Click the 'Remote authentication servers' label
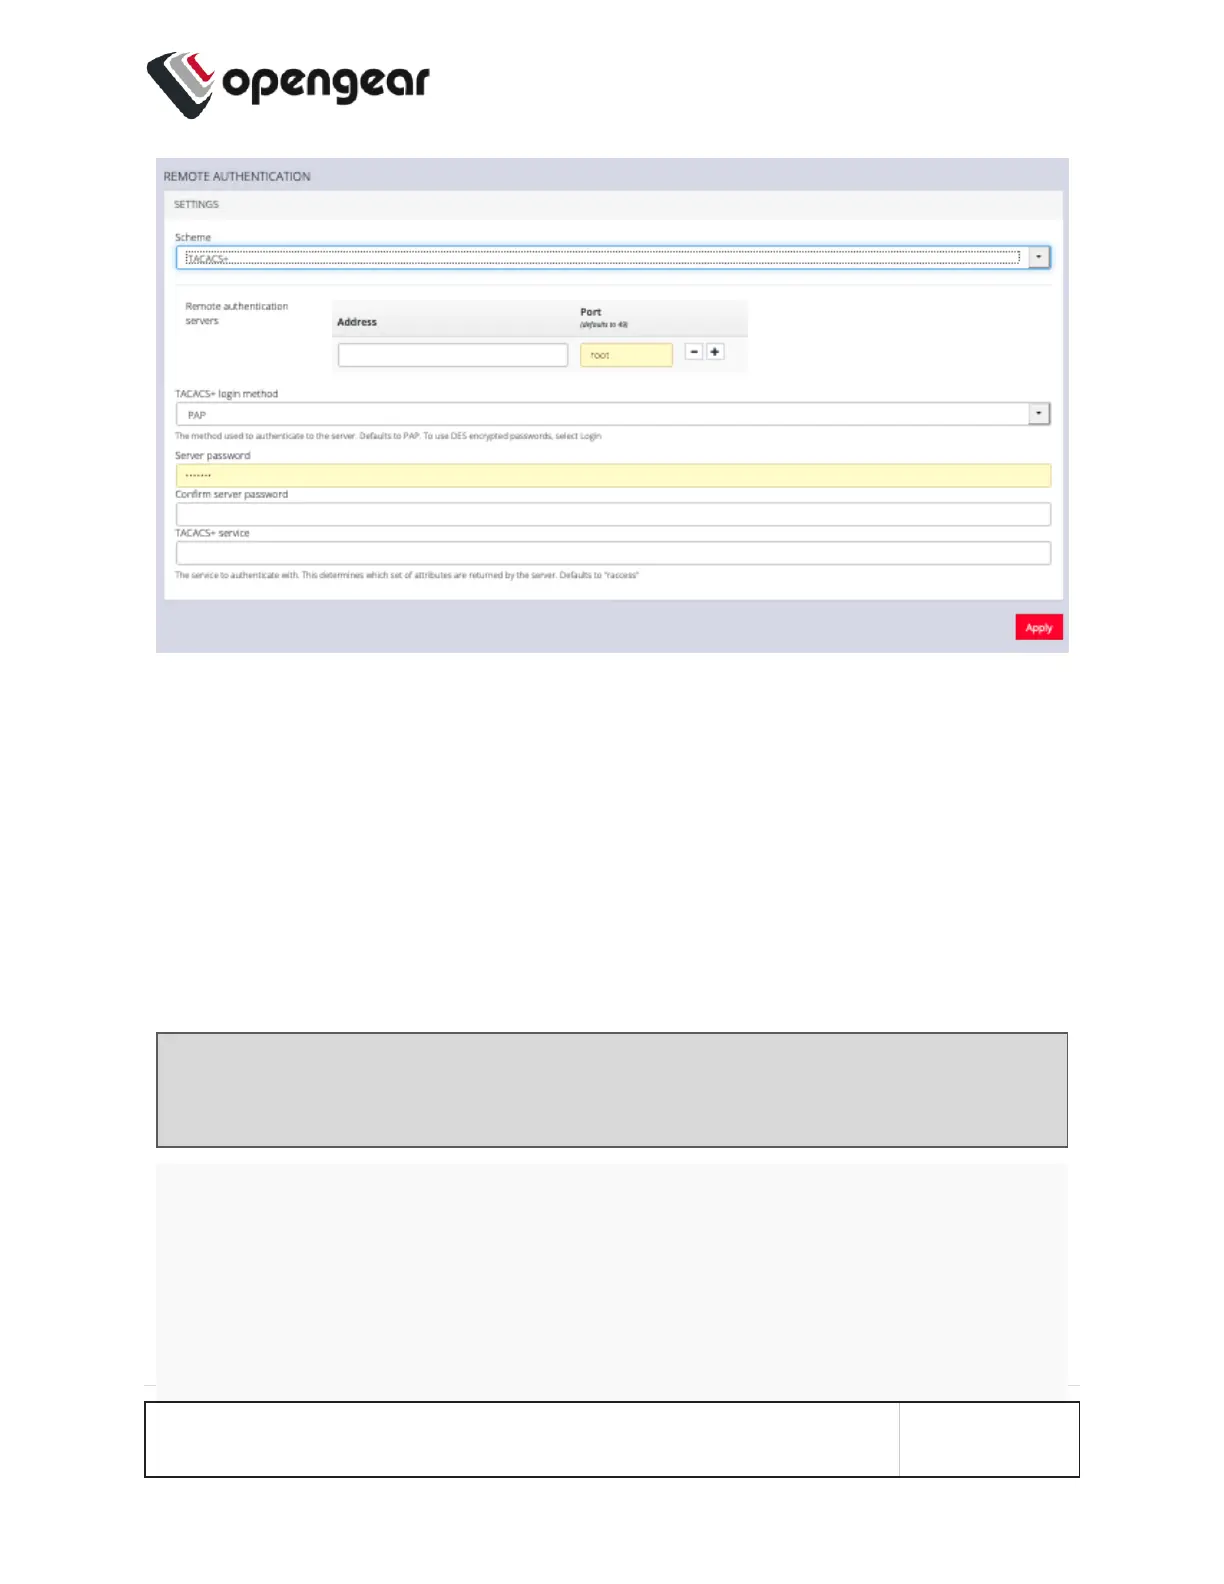 click(x=237, y=313)
